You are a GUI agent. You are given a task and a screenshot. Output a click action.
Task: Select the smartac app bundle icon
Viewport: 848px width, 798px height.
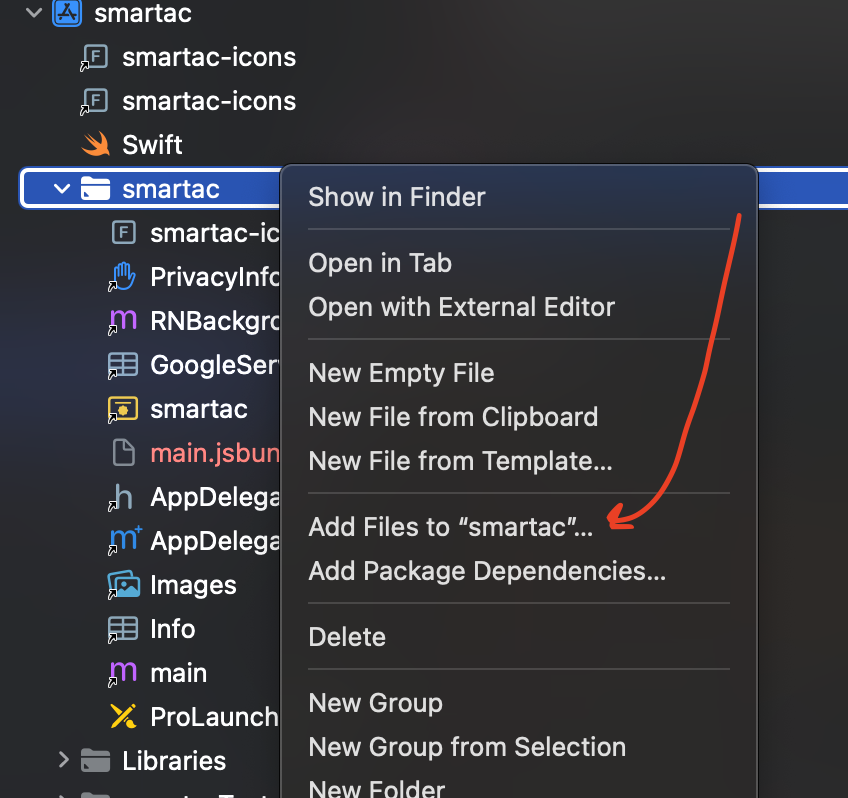click(x=123, y=409)
